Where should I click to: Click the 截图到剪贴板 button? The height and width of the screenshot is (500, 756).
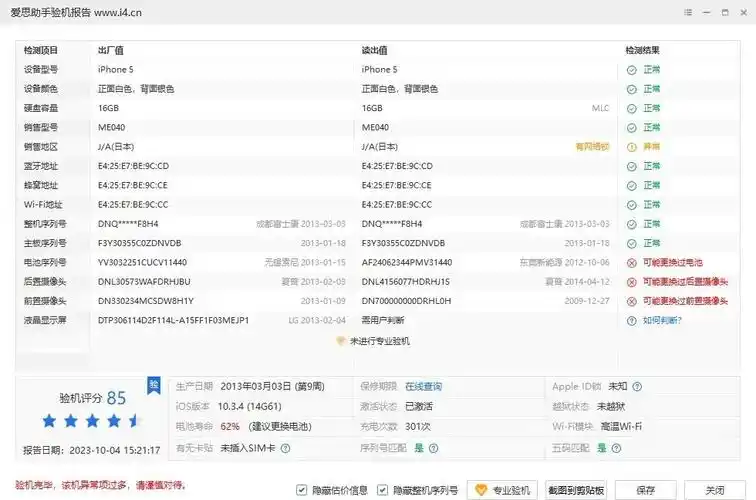[x=576, y=490]
